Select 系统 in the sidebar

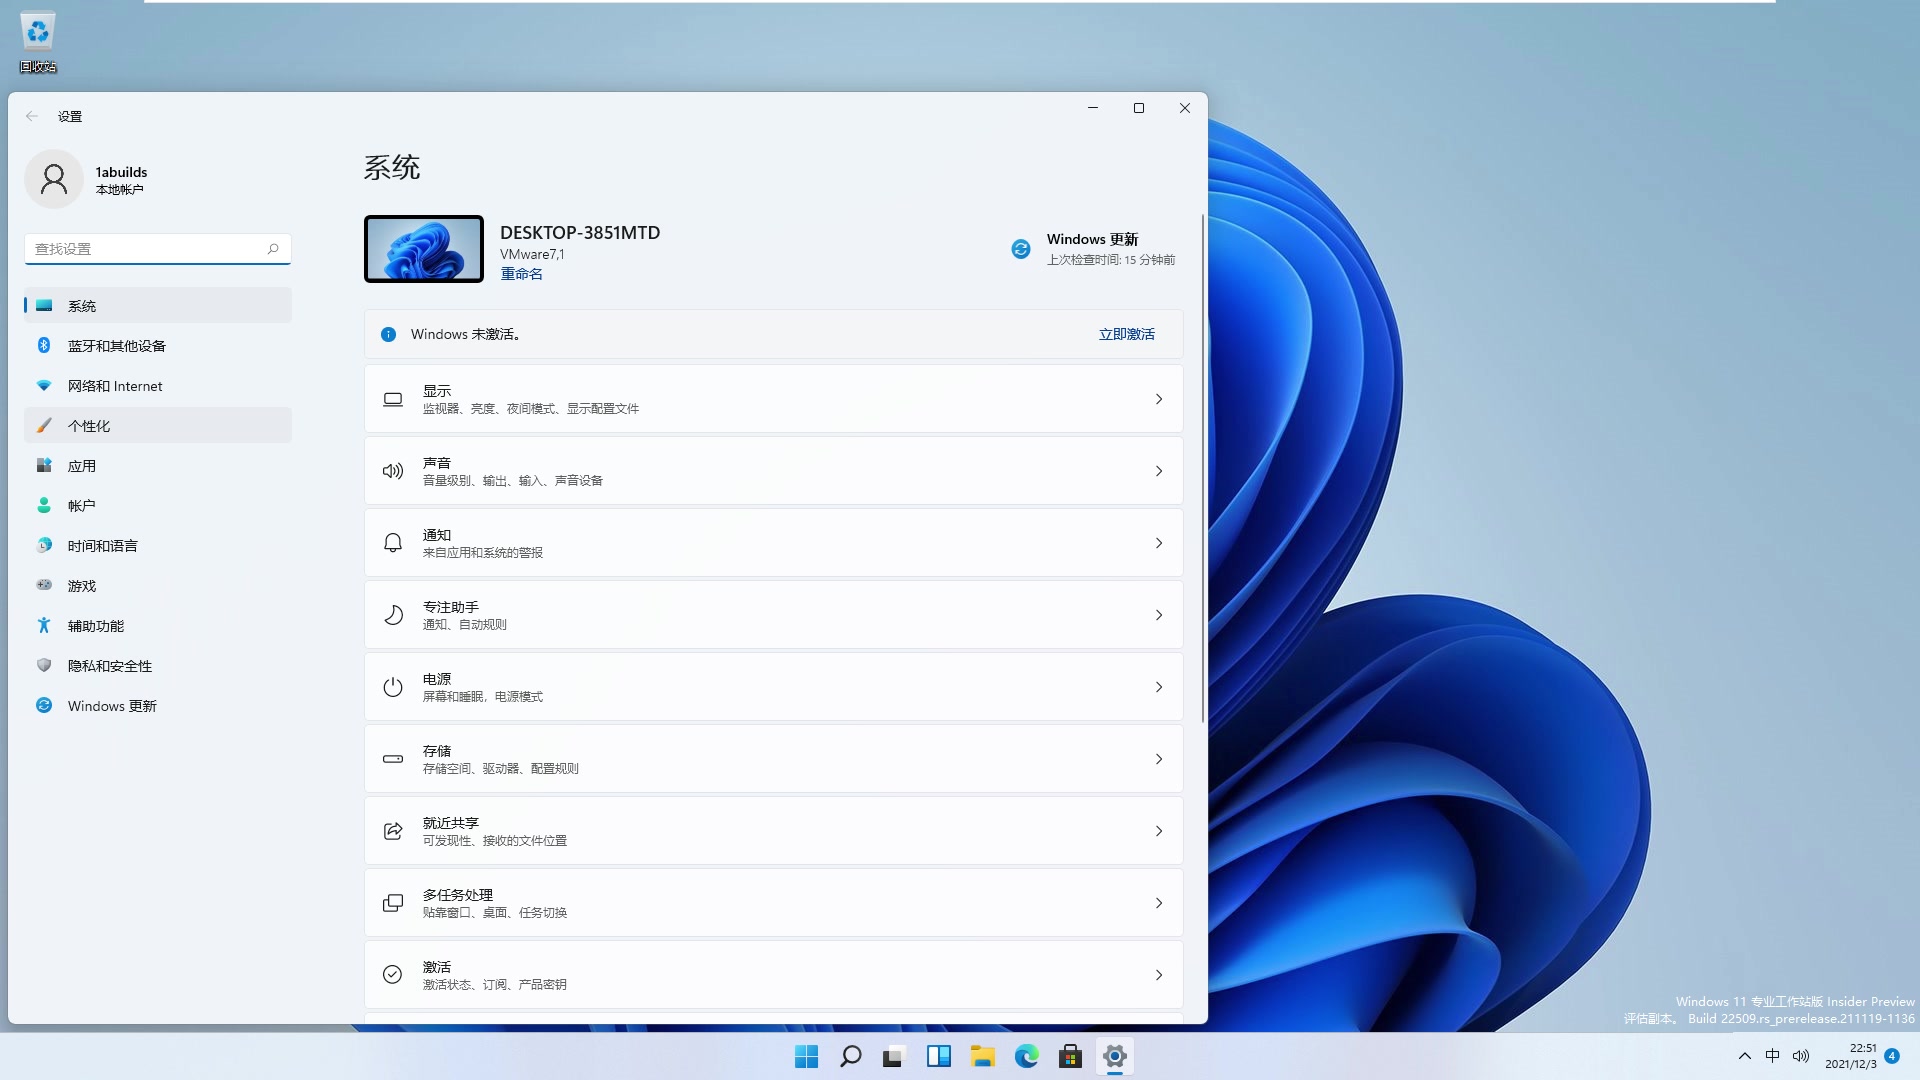coord(158,306)
